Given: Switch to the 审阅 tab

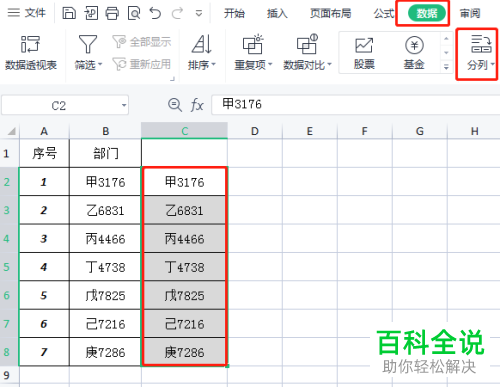Looking at the screenshot, I should (470, 13).
